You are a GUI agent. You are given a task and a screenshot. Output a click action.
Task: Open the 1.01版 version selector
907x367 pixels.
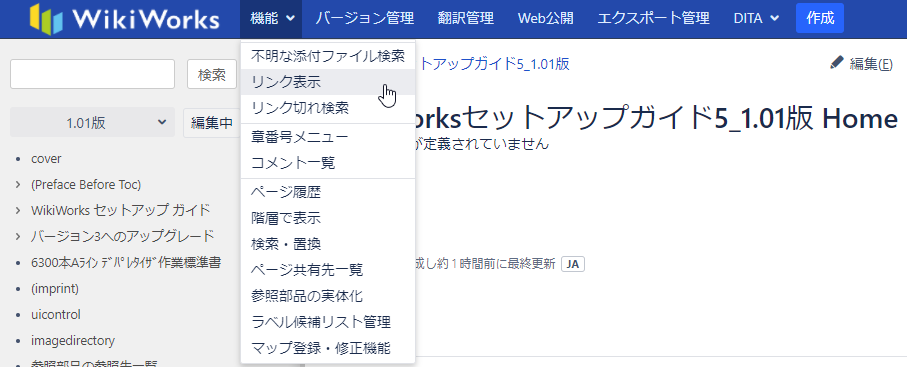[x=93, y=123]
